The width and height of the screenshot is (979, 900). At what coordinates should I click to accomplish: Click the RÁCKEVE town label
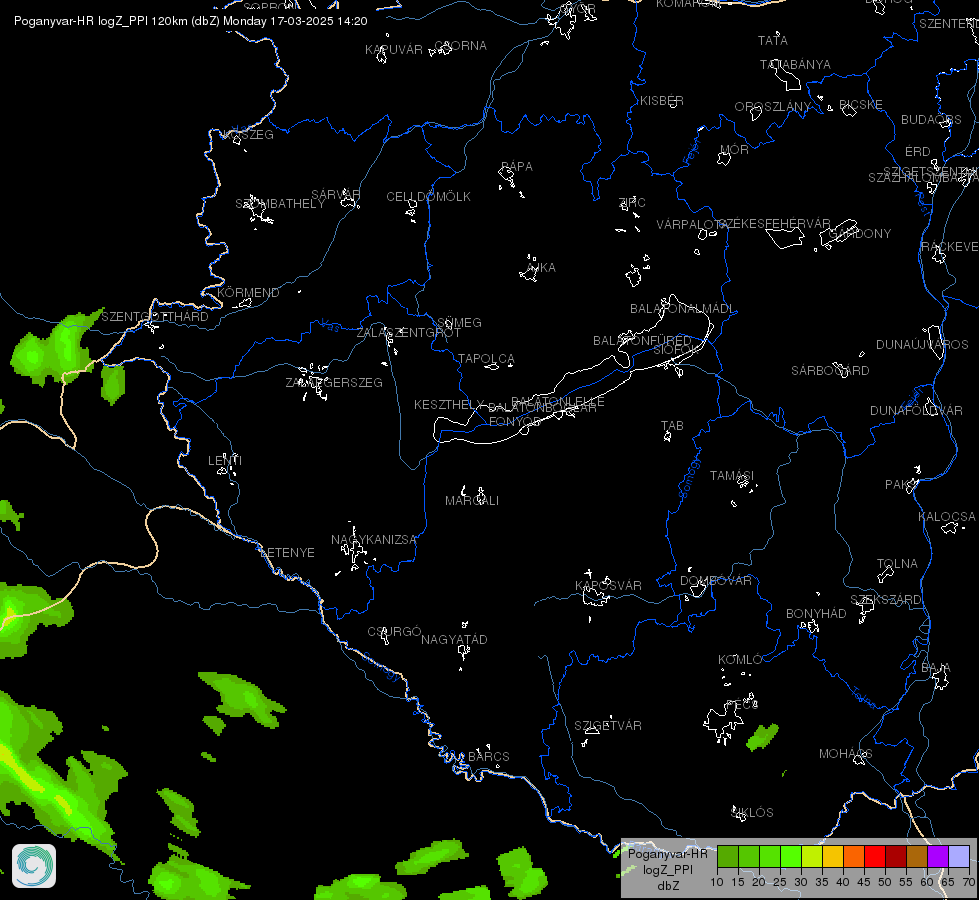click(x=950, y=247)
